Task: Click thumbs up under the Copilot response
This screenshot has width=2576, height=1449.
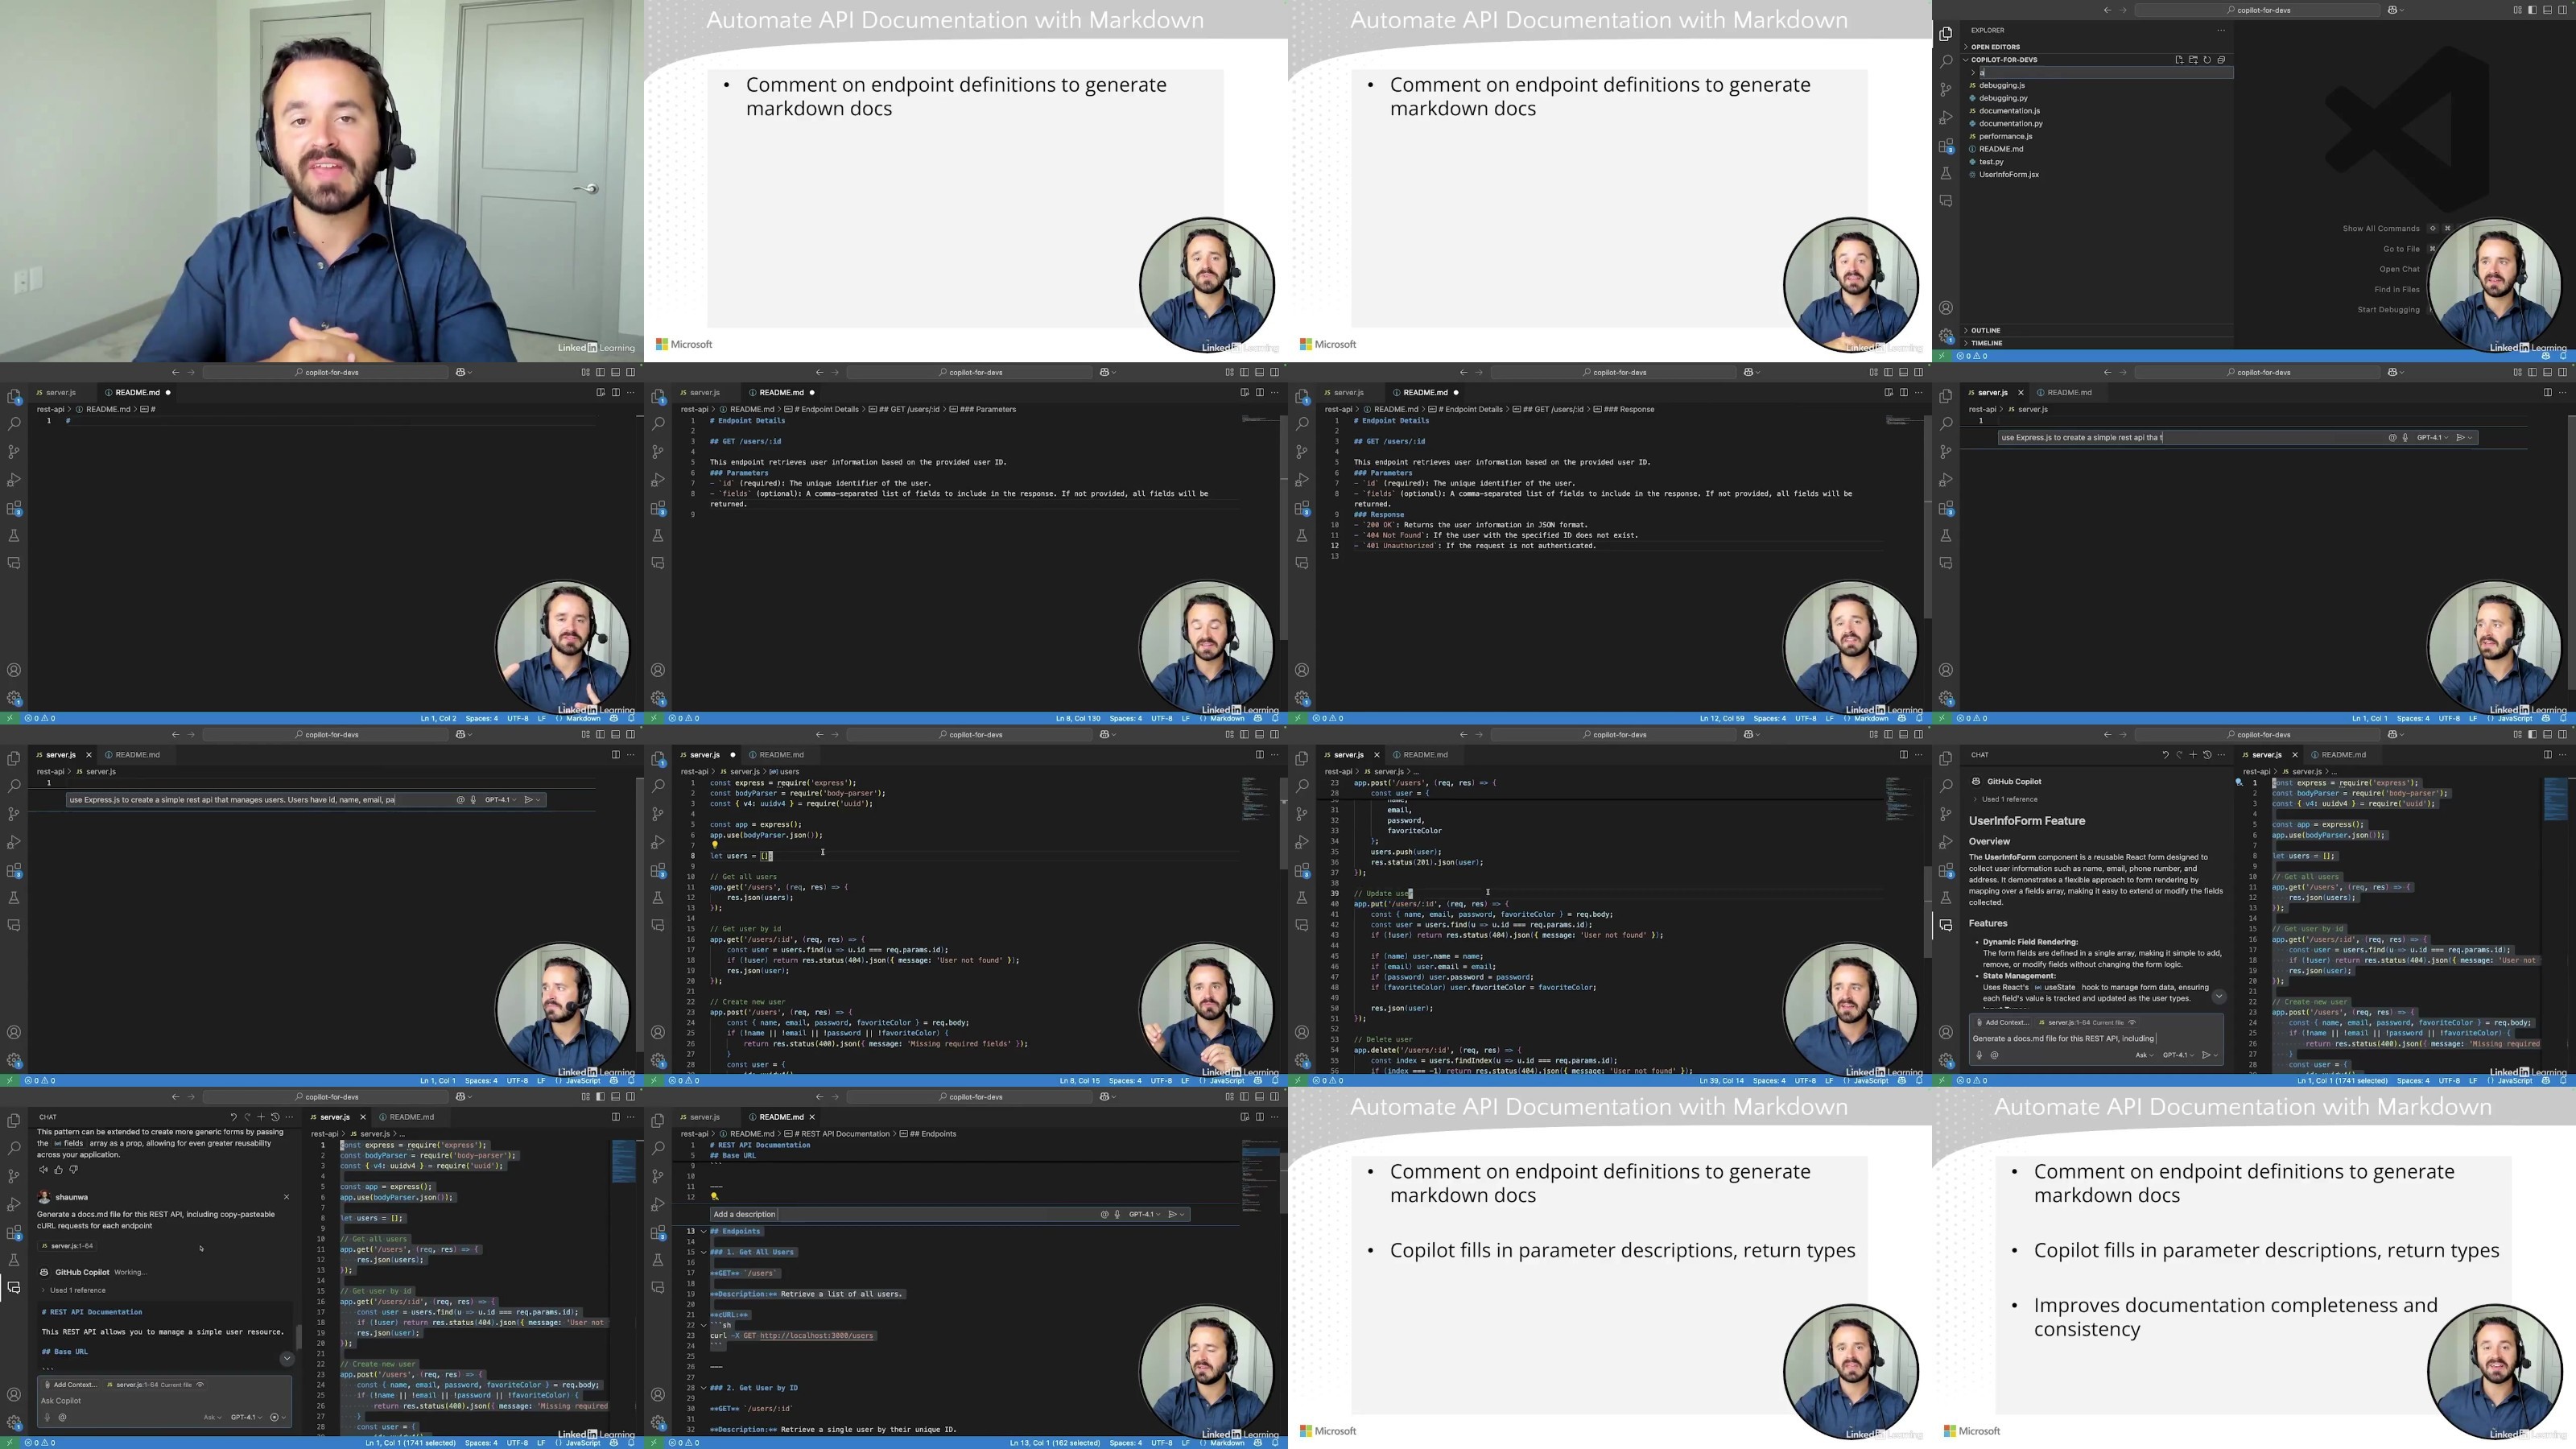Action: (x=58, y=1170)
